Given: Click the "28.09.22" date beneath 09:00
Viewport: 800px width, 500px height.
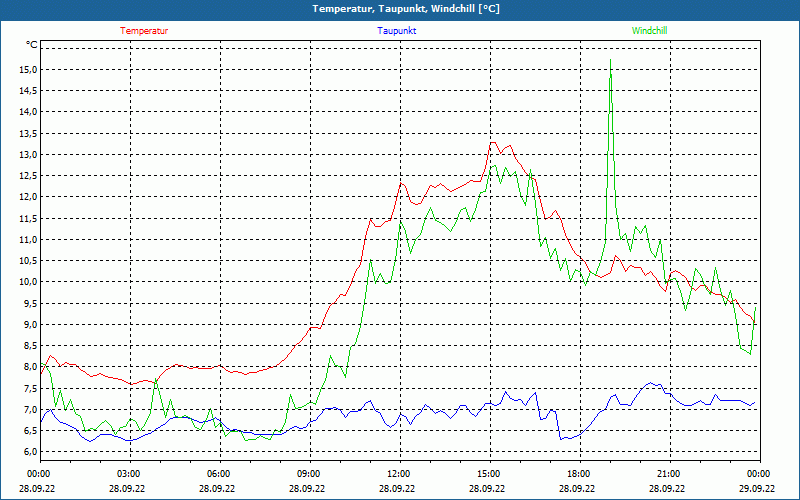Looking at the screenshot, I should point(307,488).
